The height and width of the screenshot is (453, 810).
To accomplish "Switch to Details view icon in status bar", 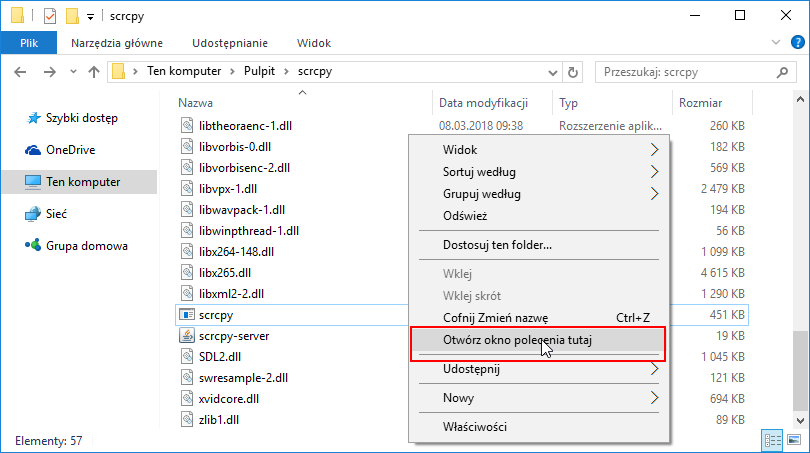I will [772, 440].
